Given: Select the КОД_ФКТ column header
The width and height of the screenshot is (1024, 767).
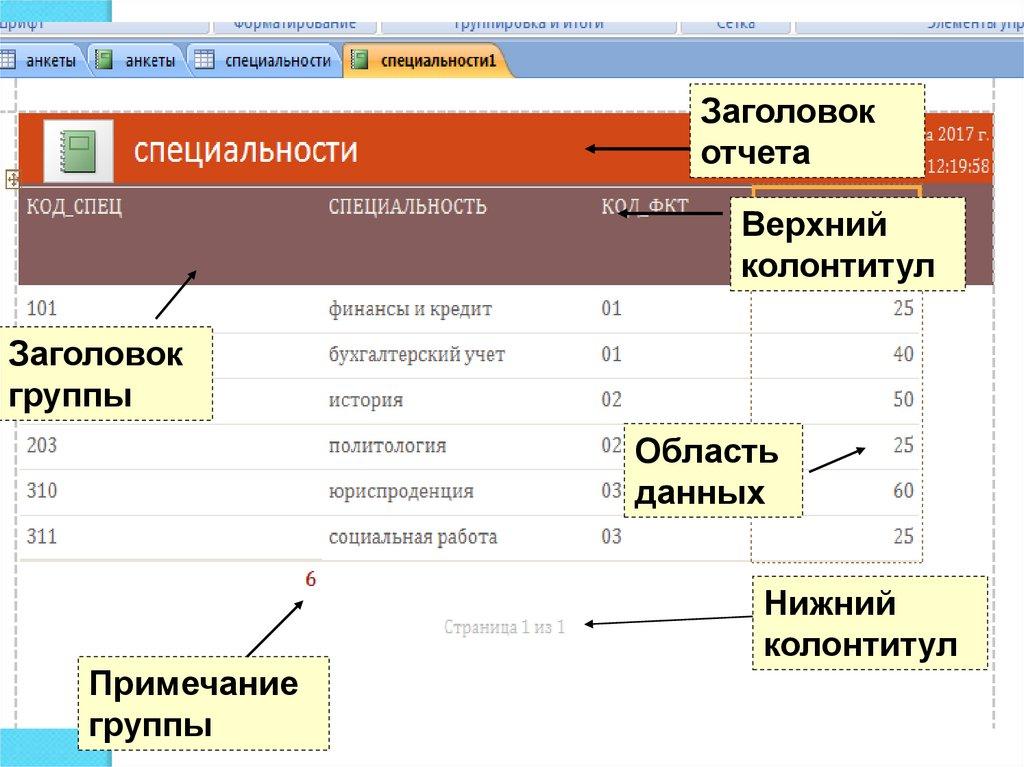Looking at the screenshot, I should coord(645,207).
